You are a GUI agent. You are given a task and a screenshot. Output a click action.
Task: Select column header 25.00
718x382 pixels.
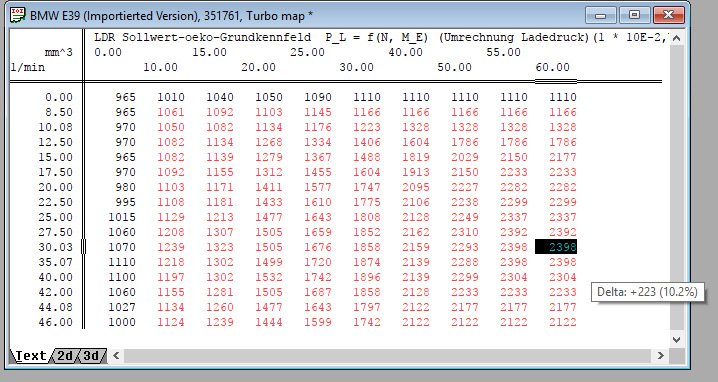(307, 52)
